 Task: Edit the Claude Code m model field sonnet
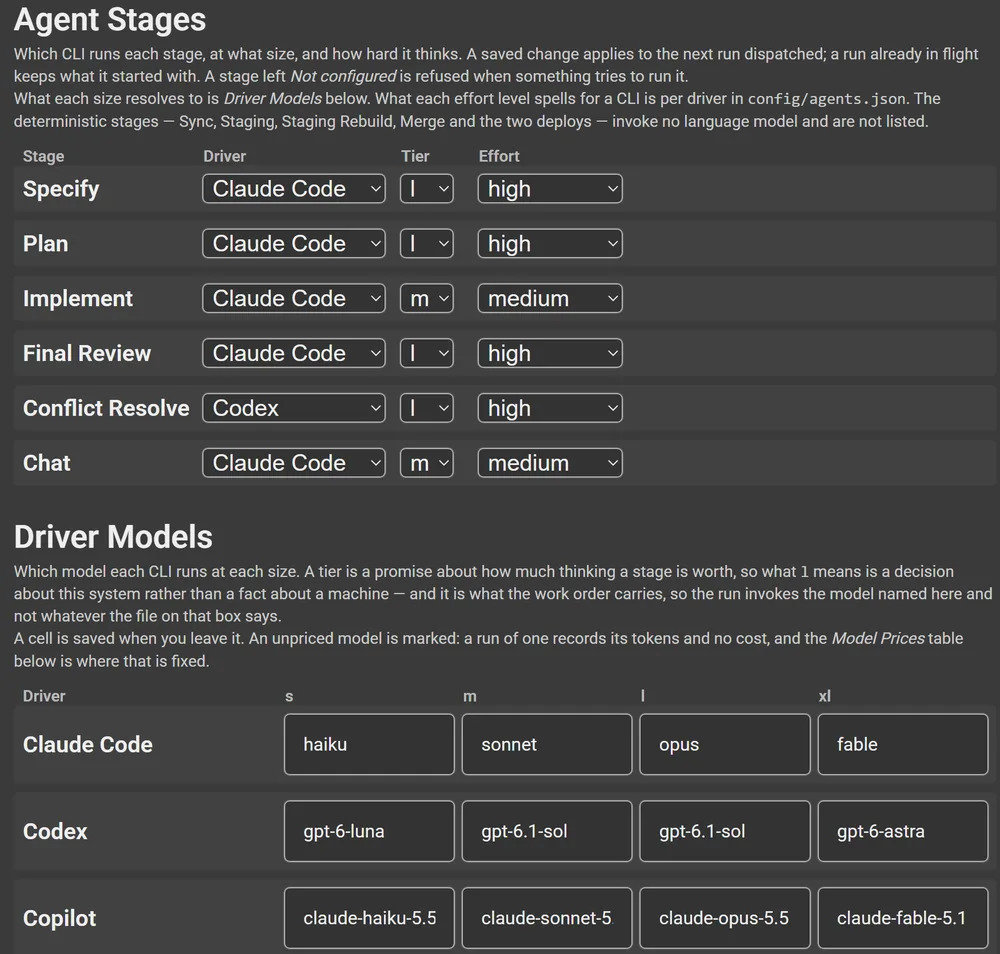(x=547, y=744)
